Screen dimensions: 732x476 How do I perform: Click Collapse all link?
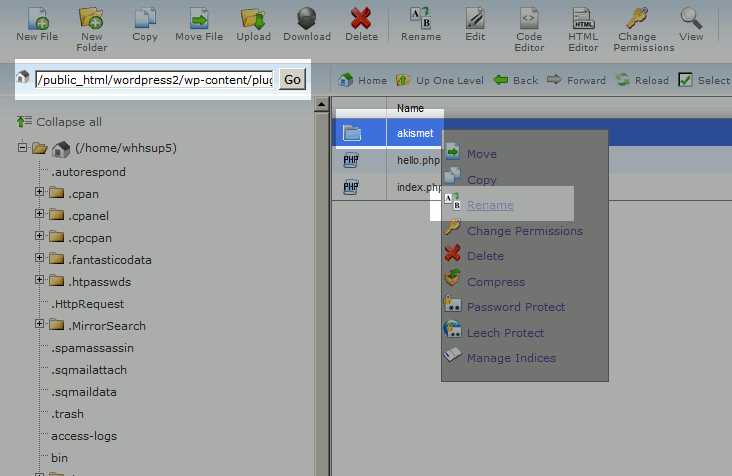pos(68,122)
